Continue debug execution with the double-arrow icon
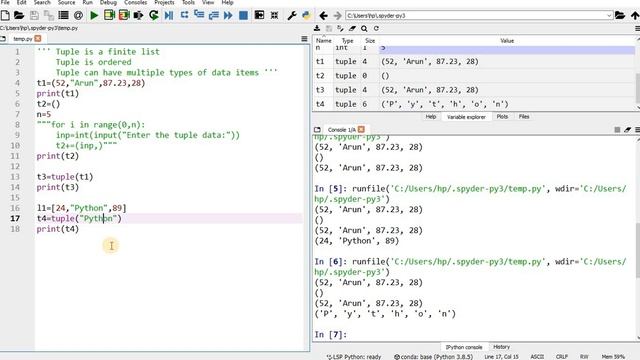The width and height of the screenshot is (640, 360). pos(228,16)
